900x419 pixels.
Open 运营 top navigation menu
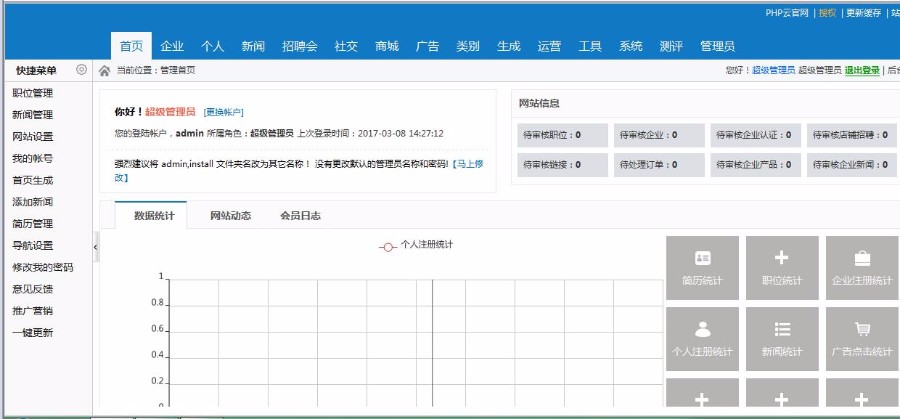pos(549,46)
